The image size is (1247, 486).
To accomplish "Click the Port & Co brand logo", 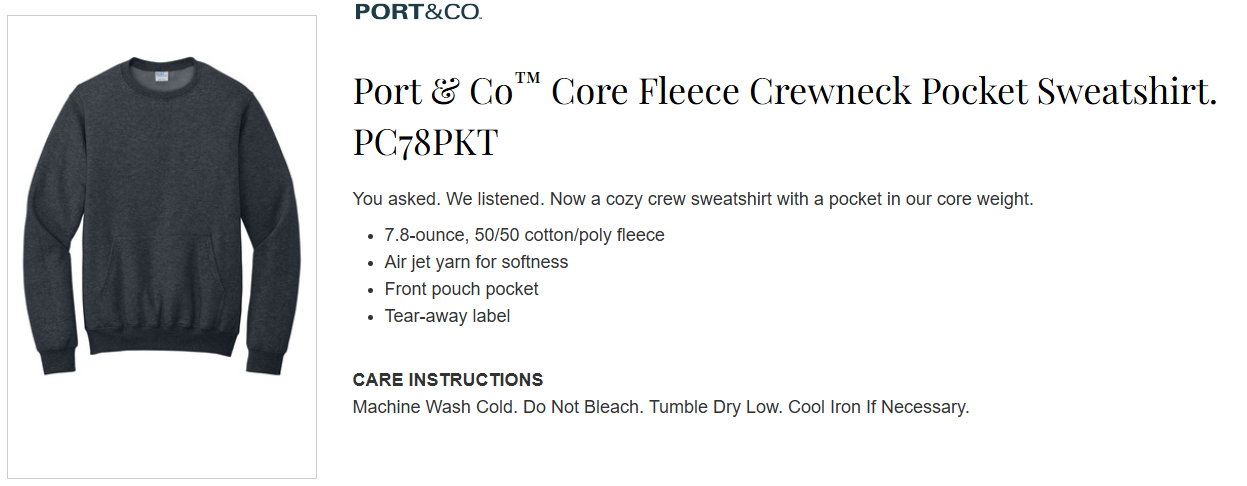I will click(418, 12).
